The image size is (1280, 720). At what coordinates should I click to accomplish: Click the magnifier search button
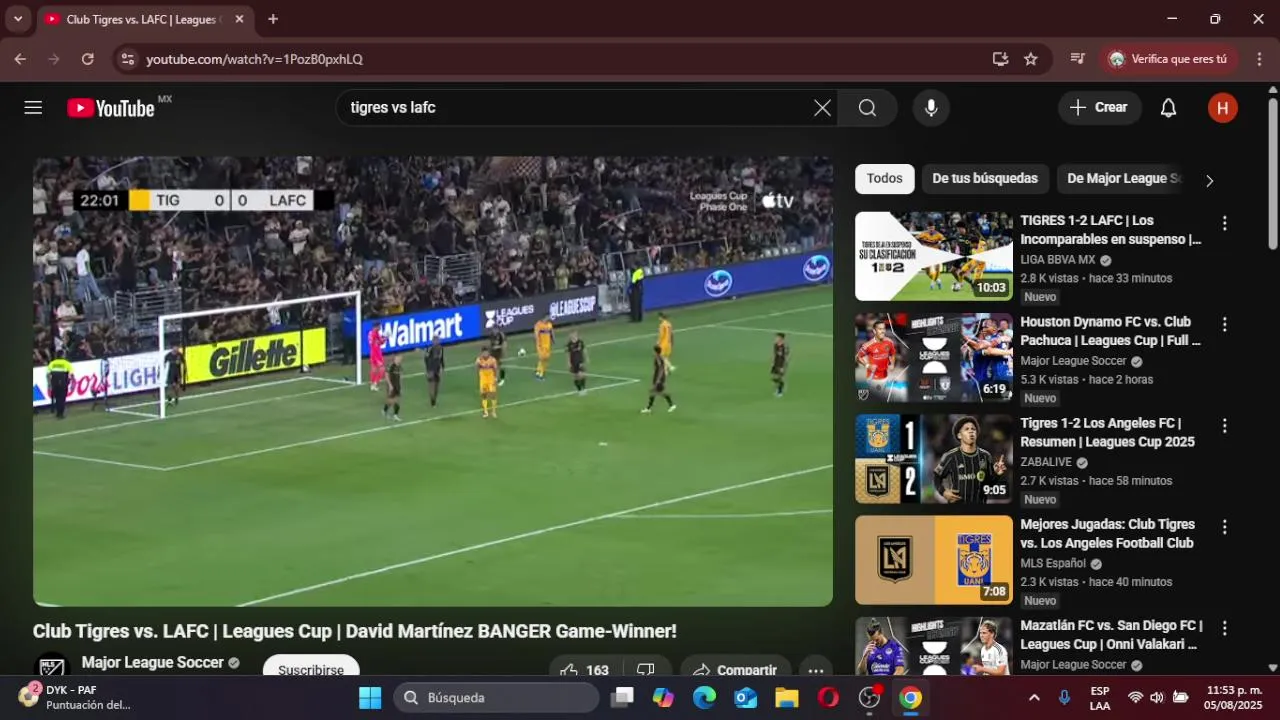click(867, 108)
